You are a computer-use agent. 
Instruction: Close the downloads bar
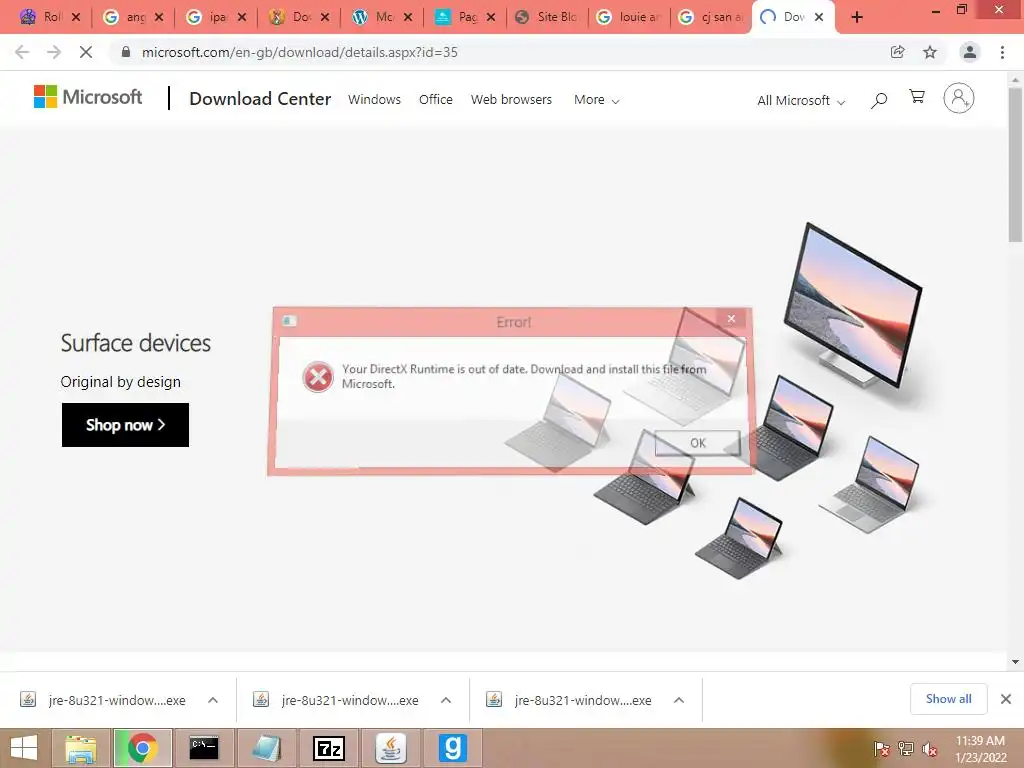click(1006, 699)
